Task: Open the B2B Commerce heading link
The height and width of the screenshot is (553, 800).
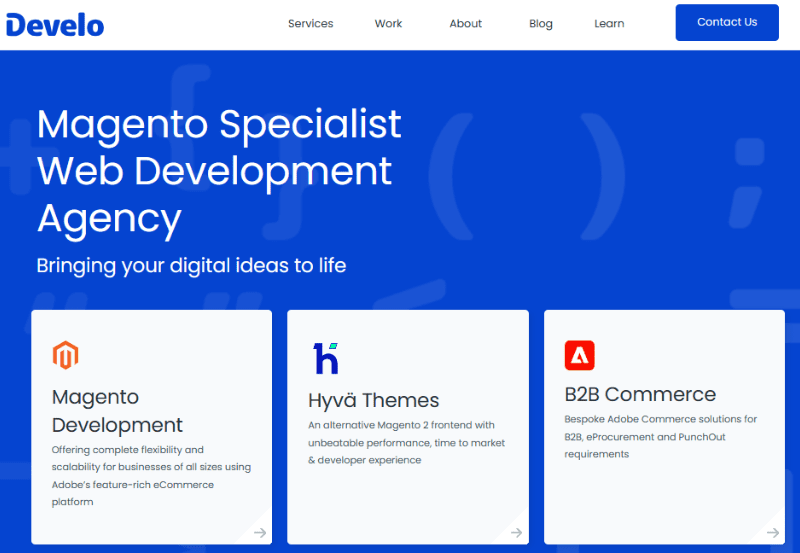Action: [640, 394]
